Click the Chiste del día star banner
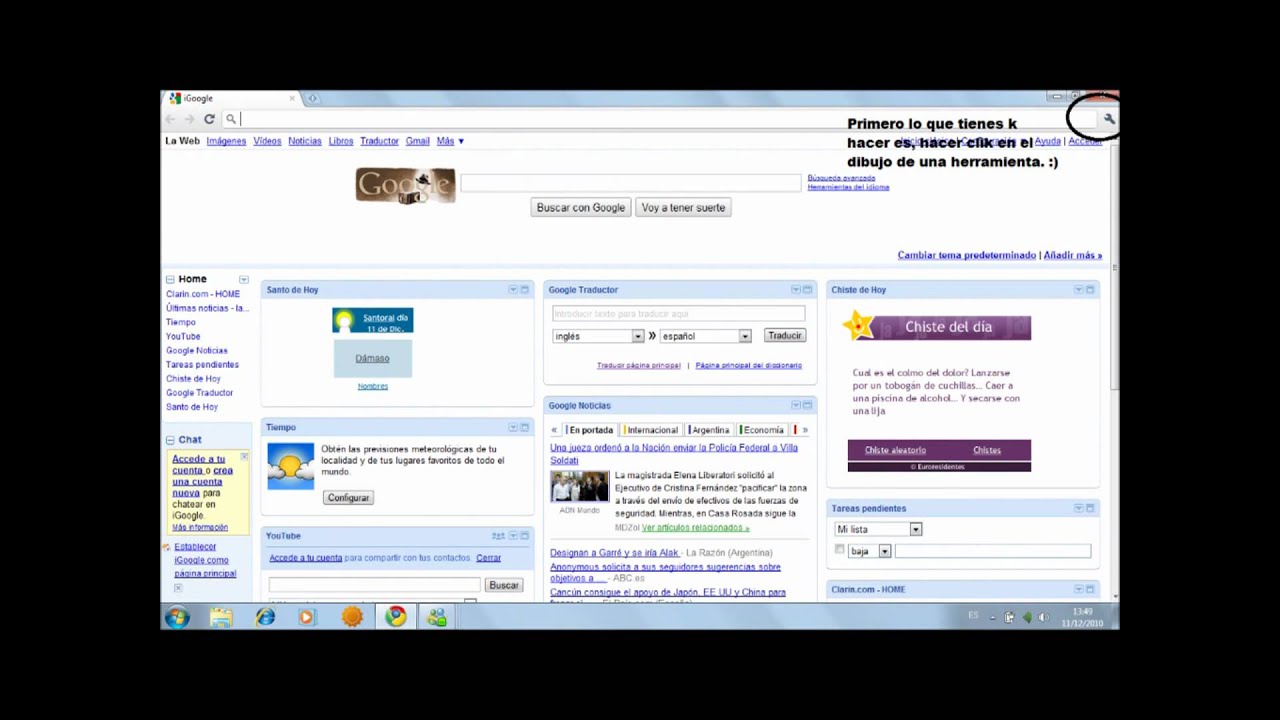The image size is (1280, 720). tap(939, 327)
